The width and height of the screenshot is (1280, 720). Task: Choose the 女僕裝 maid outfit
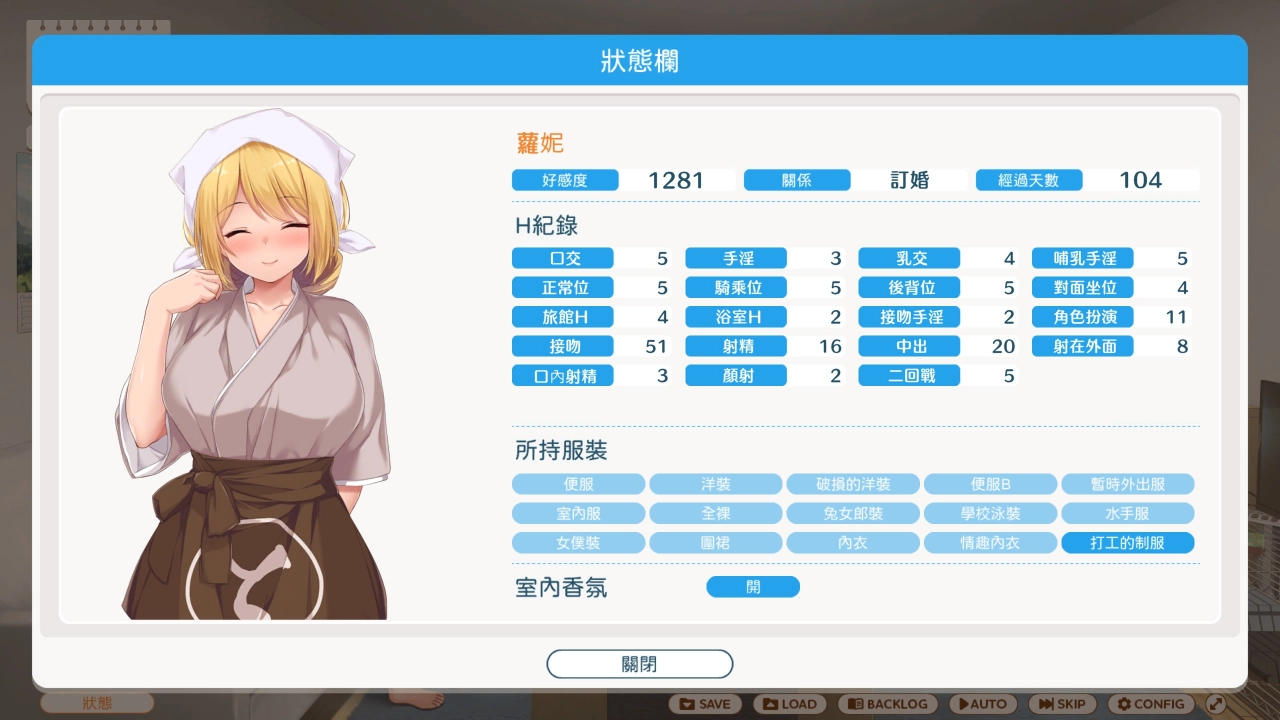pos(579,542)
